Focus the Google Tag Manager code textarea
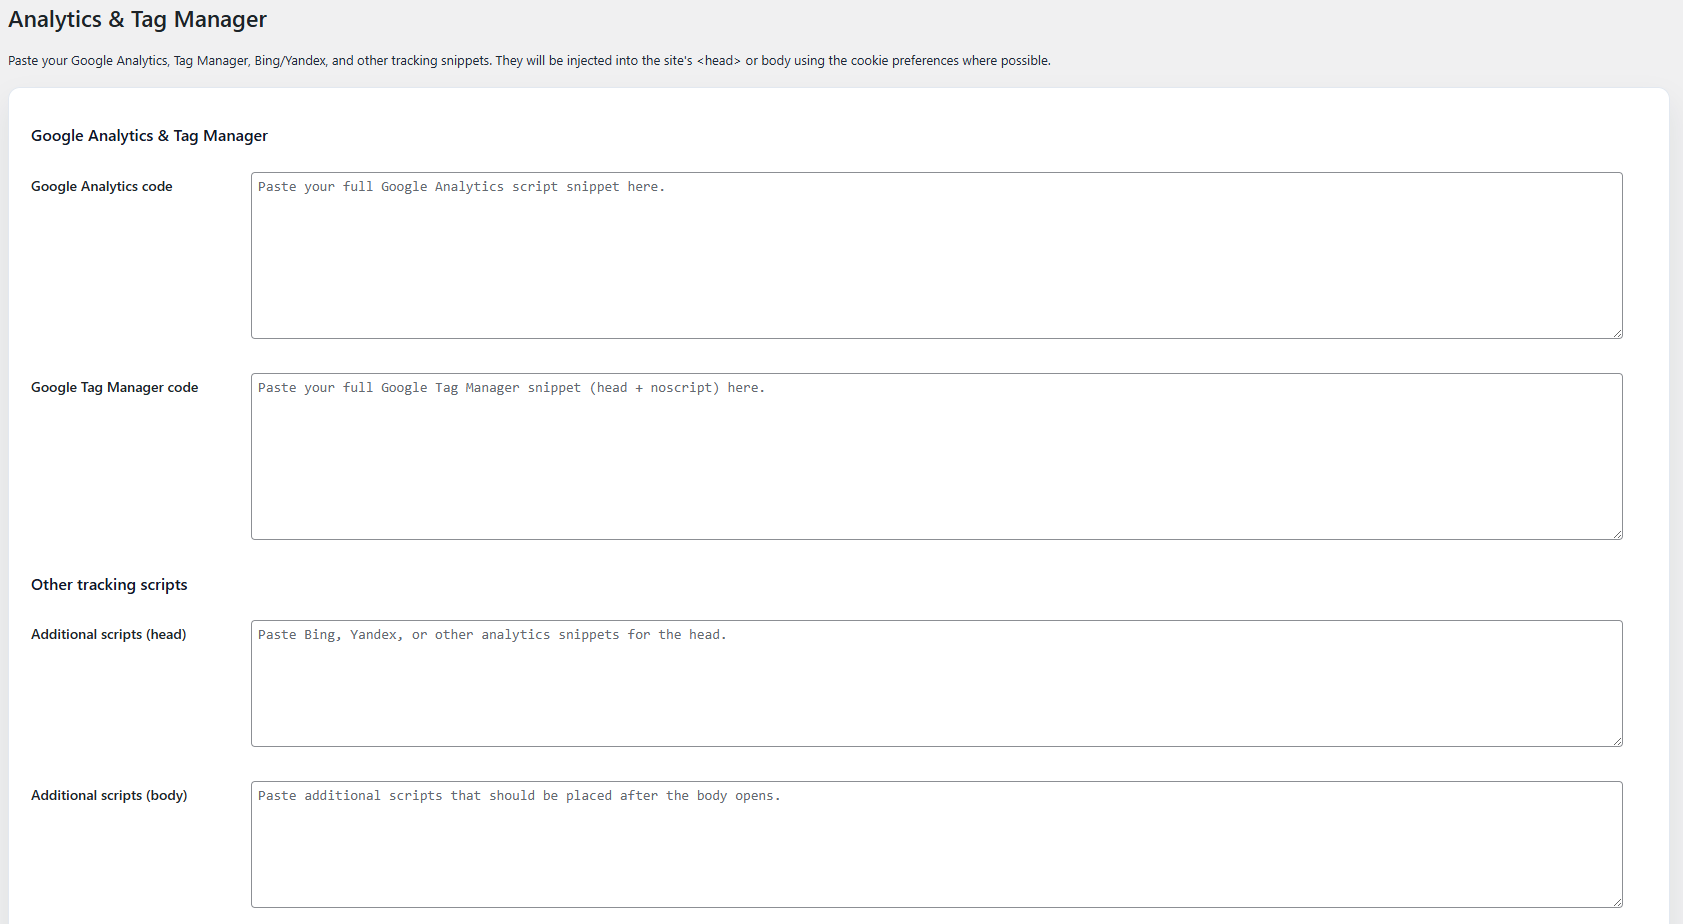Image resolution: width=1683 pixels, height=924 pixels. coord(936,456)
